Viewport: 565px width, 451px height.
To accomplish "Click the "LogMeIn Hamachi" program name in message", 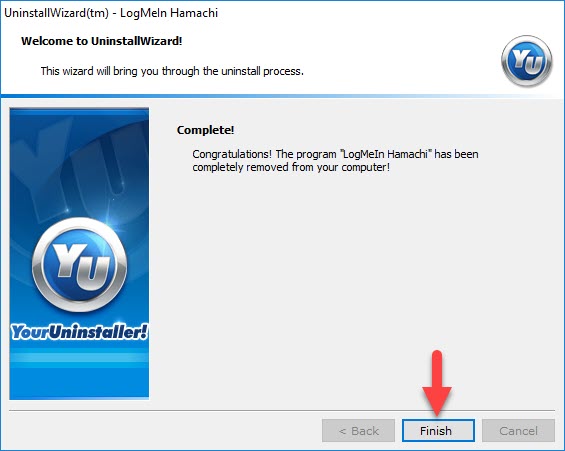I will click(x=386, y=154).
